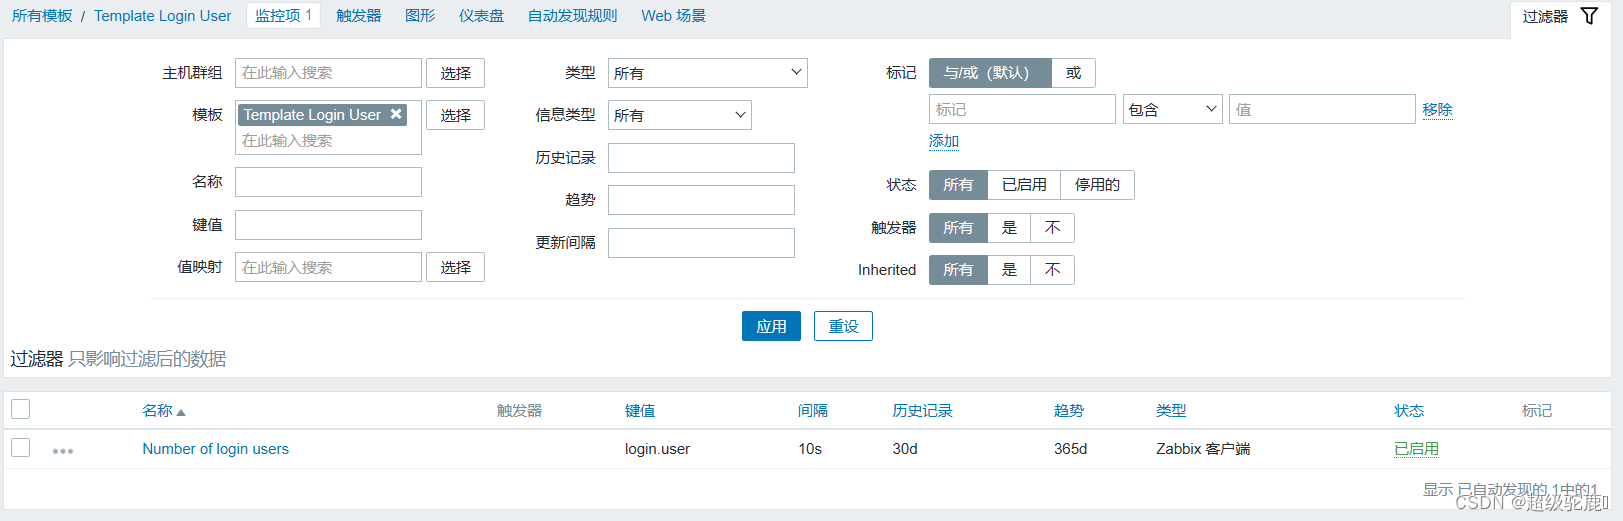Set Inherited filter to 不
This screenshot has height=521, width=1623.
(x=1053, y=270)
